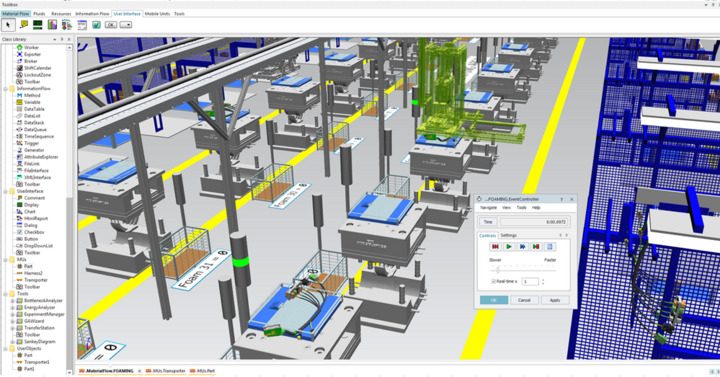Pick the yellow Comment icon in toolbox
Image resolution: width=720 pixels, height=377 pixels.
(24, 24)
